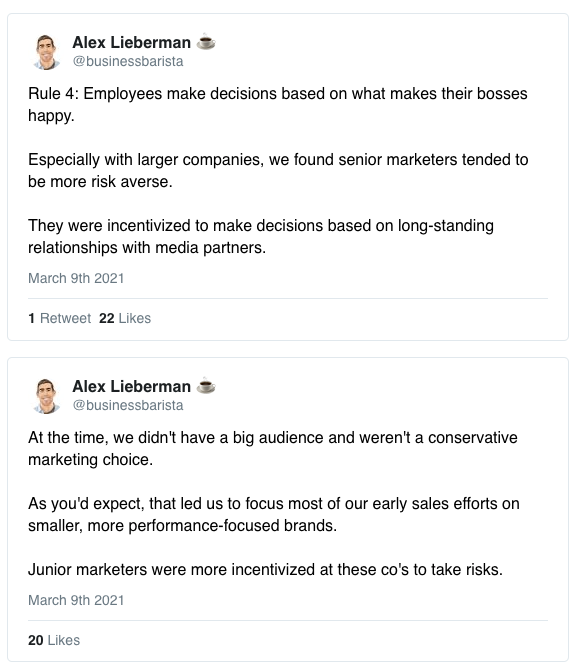The image size is (577, 670).
Task: Open Alex Lieberman's avatar in first tweet
Action: click(x=46, y=52)
